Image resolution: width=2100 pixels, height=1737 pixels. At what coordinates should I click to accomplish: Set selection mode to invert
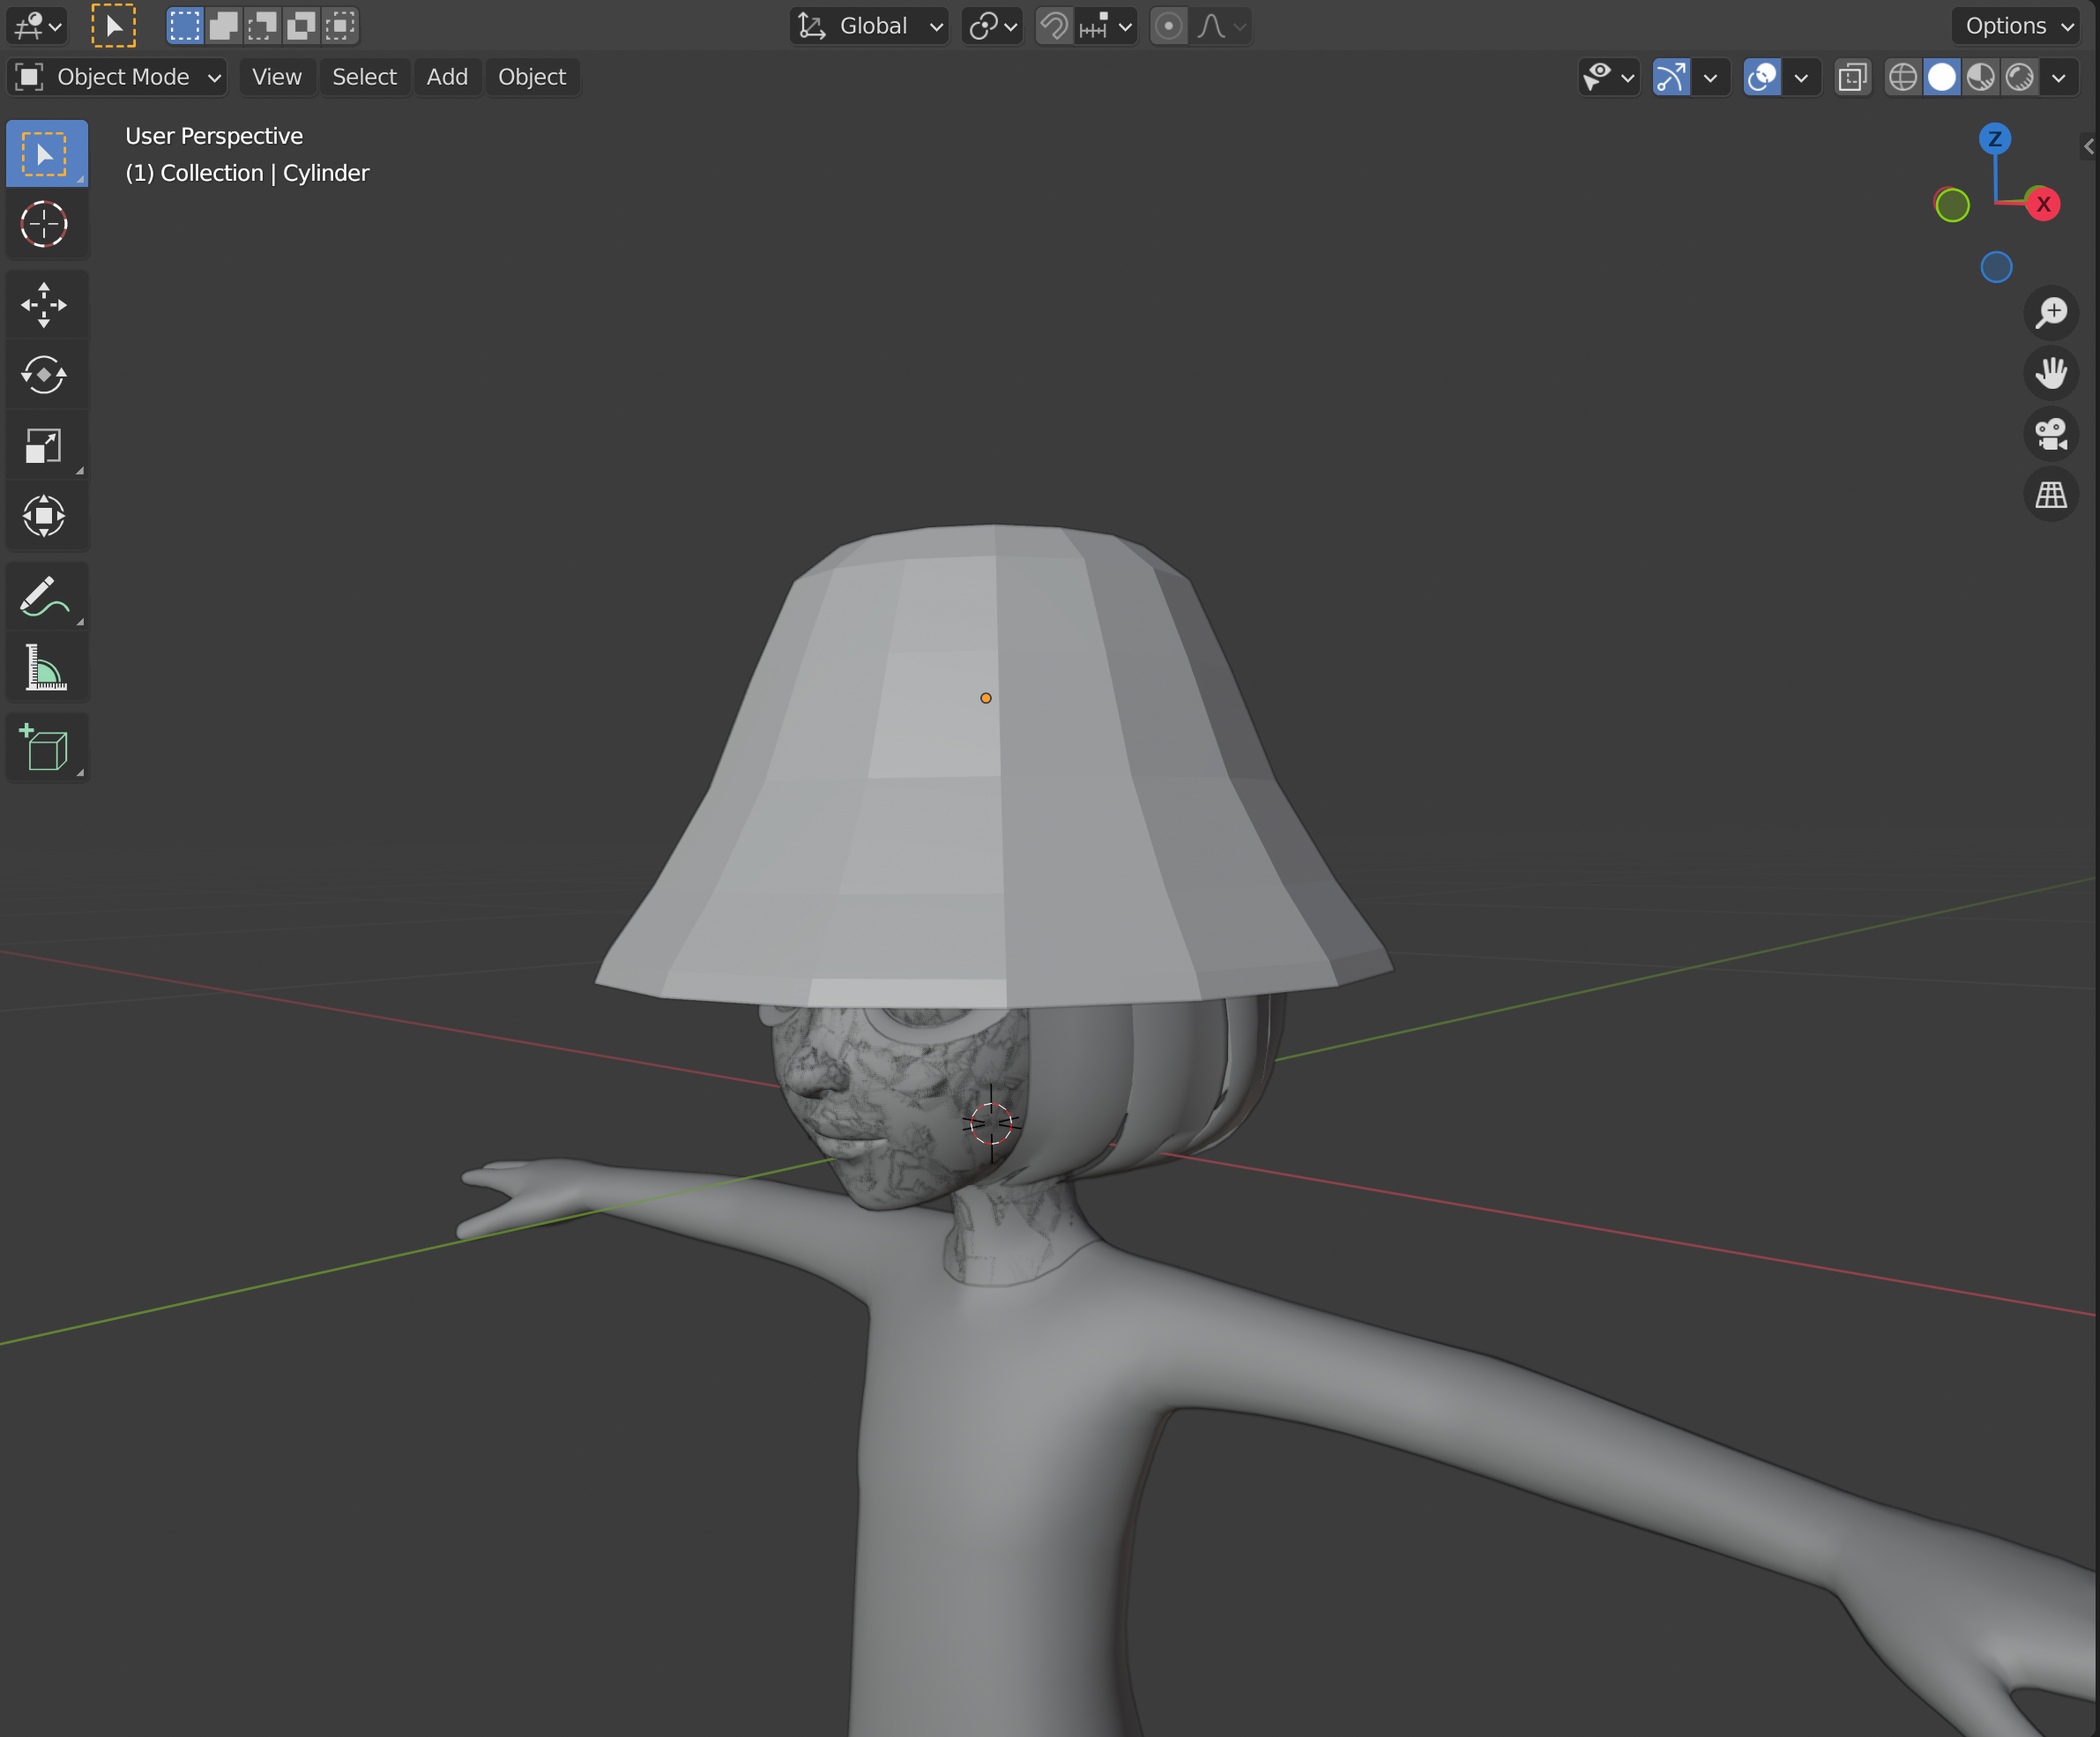tap(301, 25)
